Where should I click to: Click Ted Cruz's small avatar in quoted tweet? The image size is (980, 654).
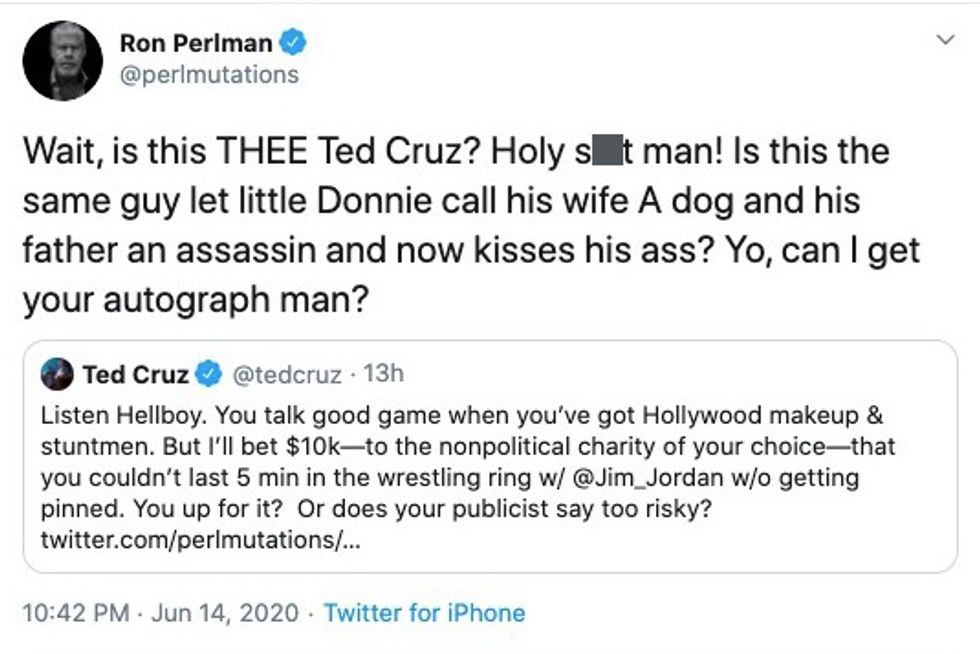coord(57,375)
